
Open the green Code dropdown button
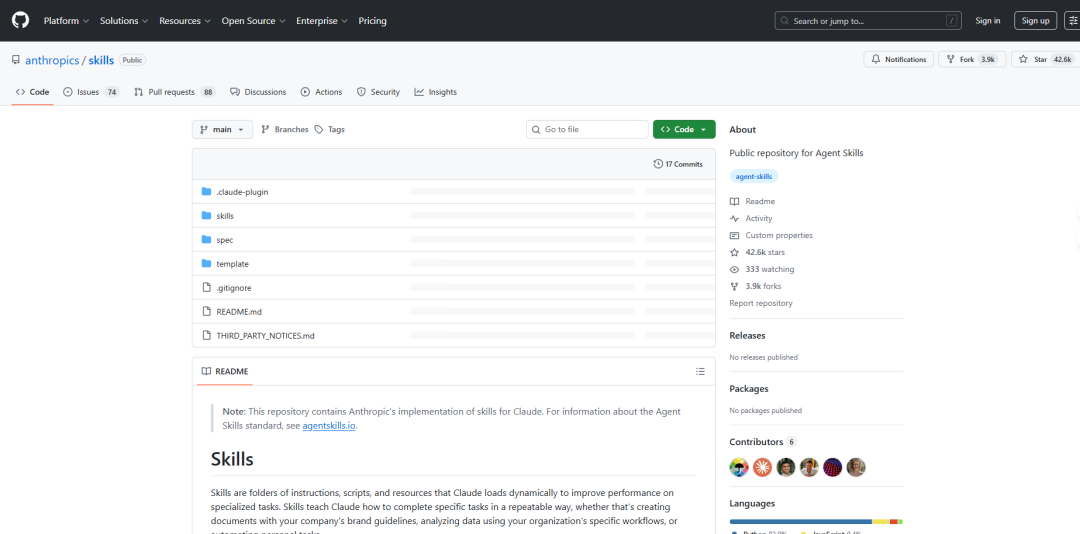coord(684,130)
